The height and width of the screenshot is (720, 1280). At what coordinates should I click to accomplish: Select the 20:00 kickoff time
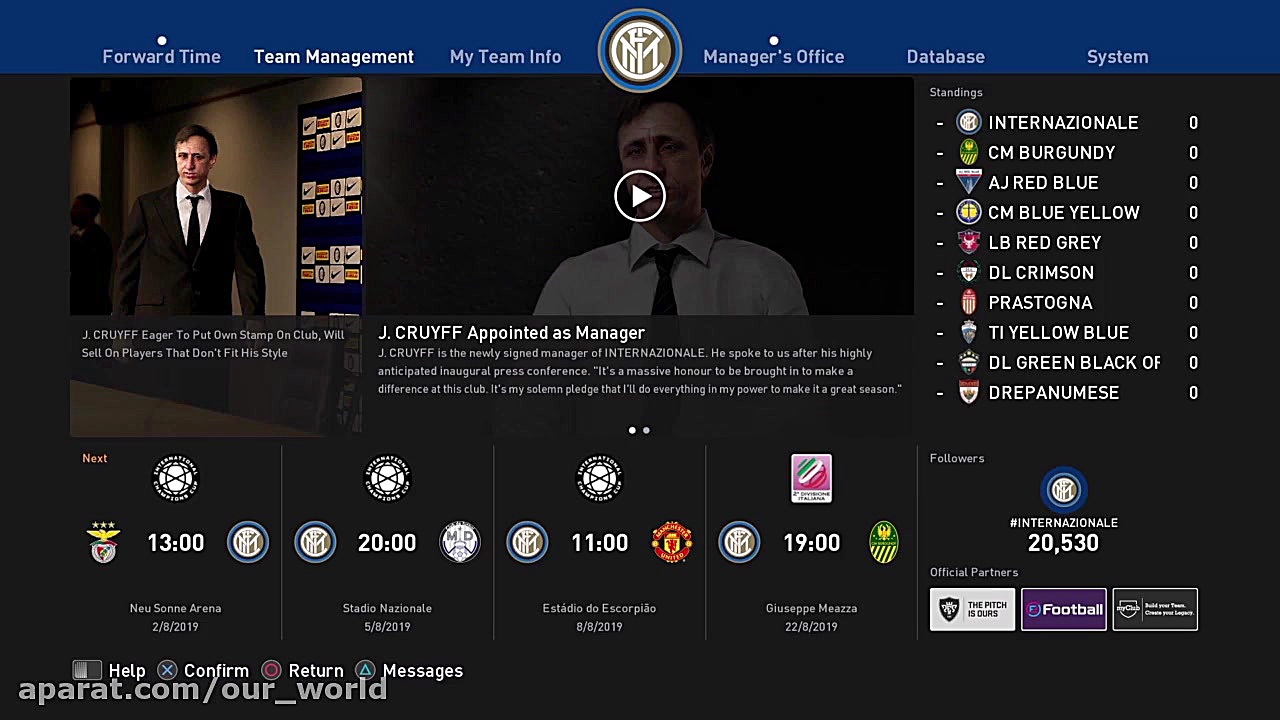(387, 543)
